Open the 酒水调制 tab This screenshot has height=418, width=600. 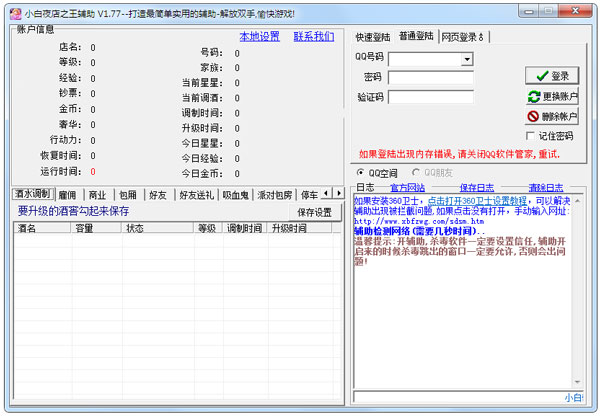point(33,194)
